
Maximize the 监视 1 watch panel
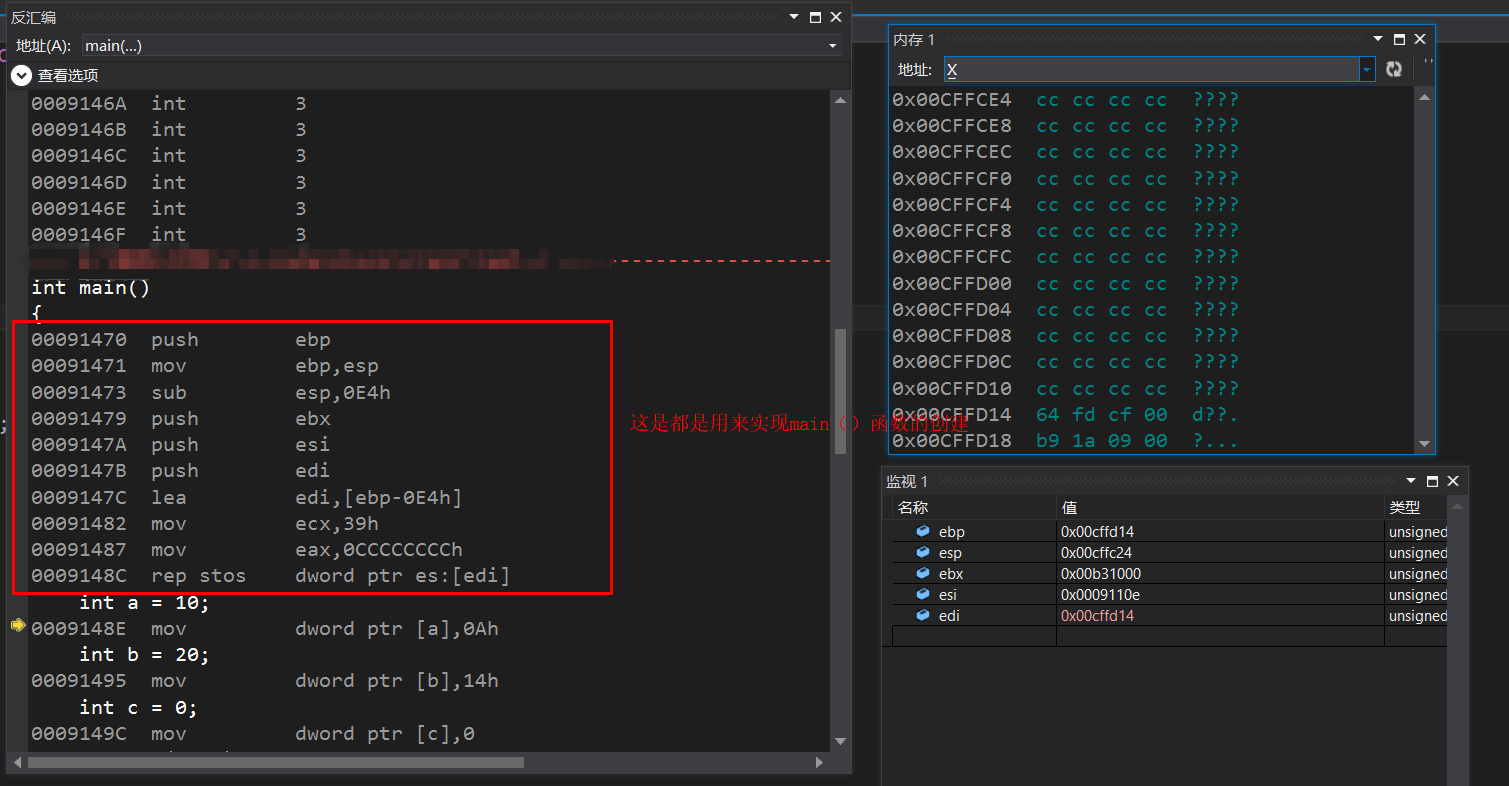click(x=1432, y=481)
